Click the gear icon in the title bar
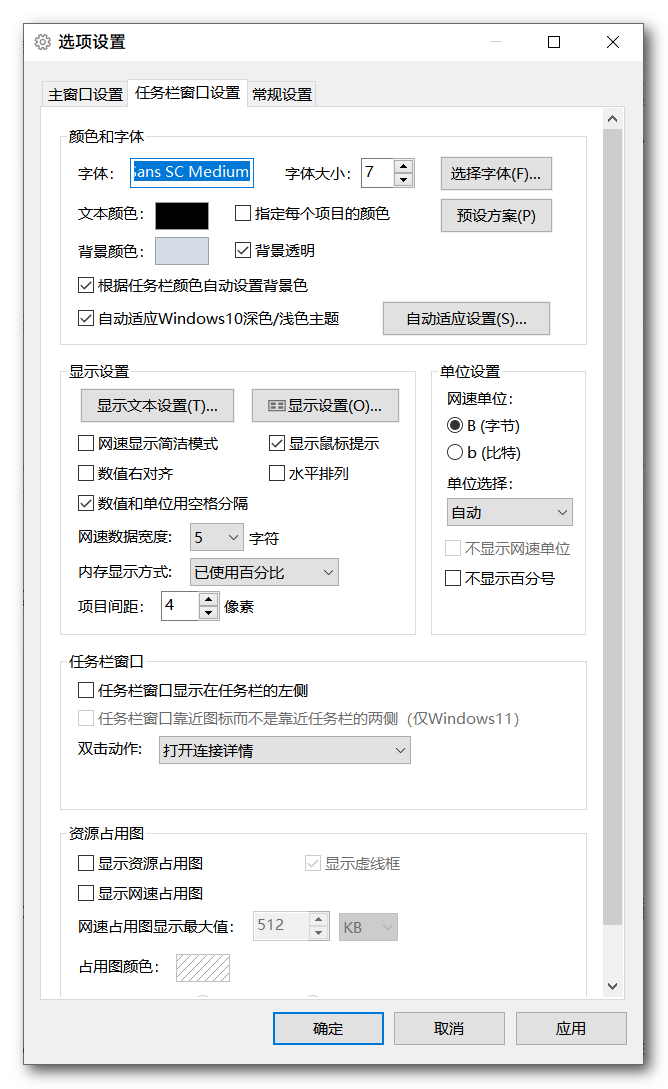 pyautogui.click(x=42, y=42)
